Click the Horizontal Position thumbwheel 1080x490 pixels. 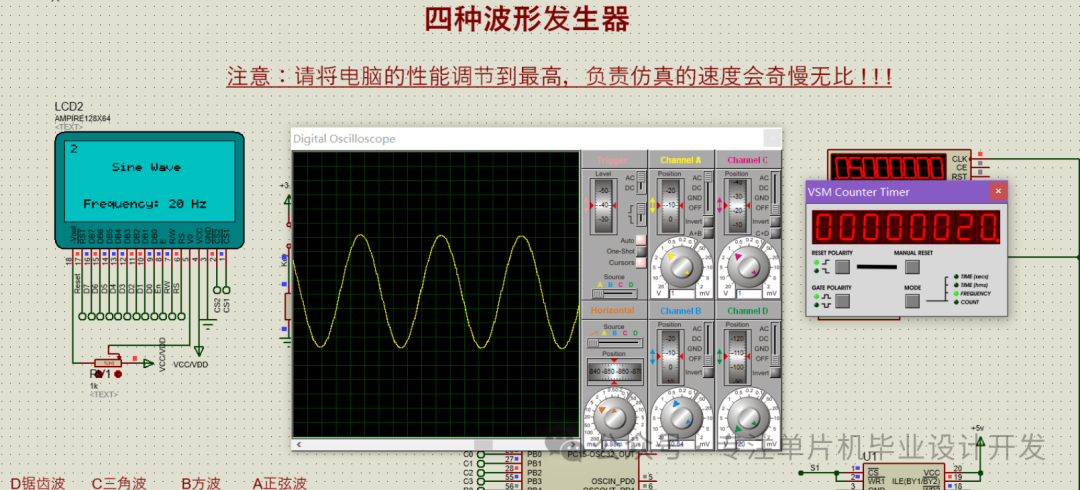click(614, 371)
